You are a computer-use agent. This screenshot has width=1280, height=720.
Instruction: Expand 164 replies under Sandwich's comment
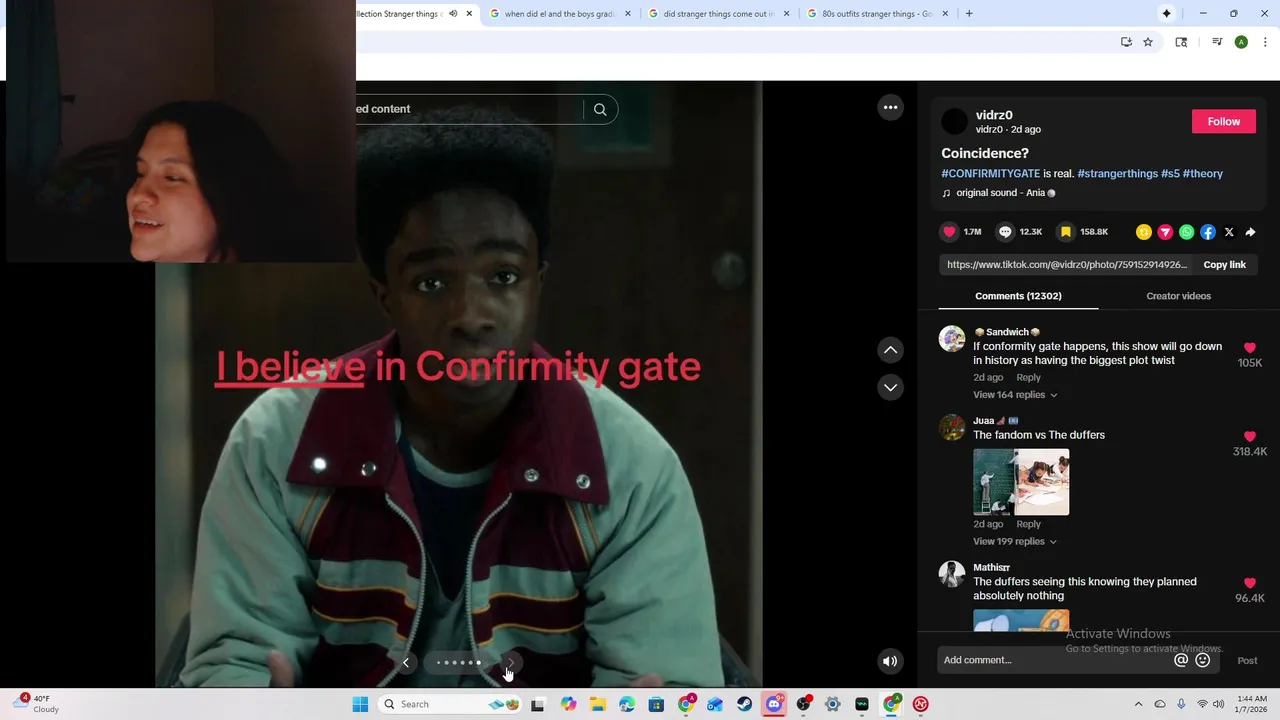[1015, 395]
